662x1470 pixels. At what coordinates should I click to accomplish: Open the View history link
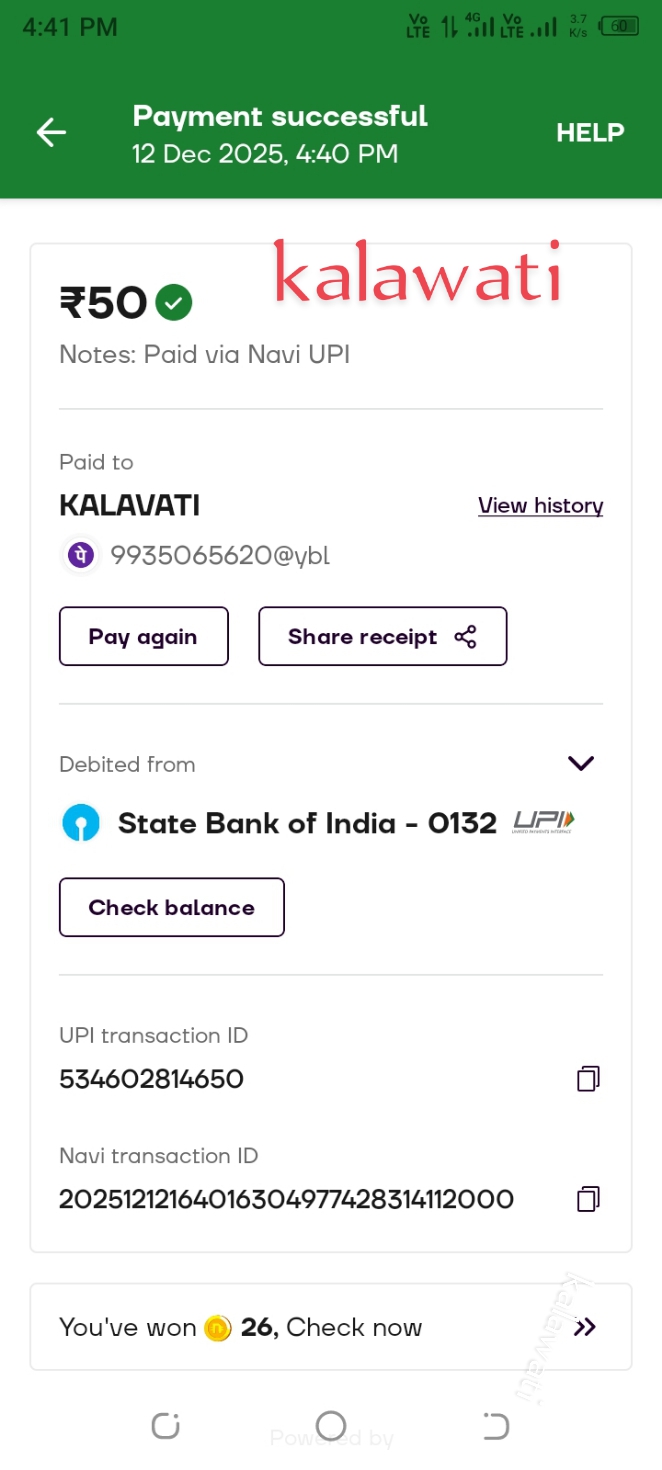[x=540, y=506]
